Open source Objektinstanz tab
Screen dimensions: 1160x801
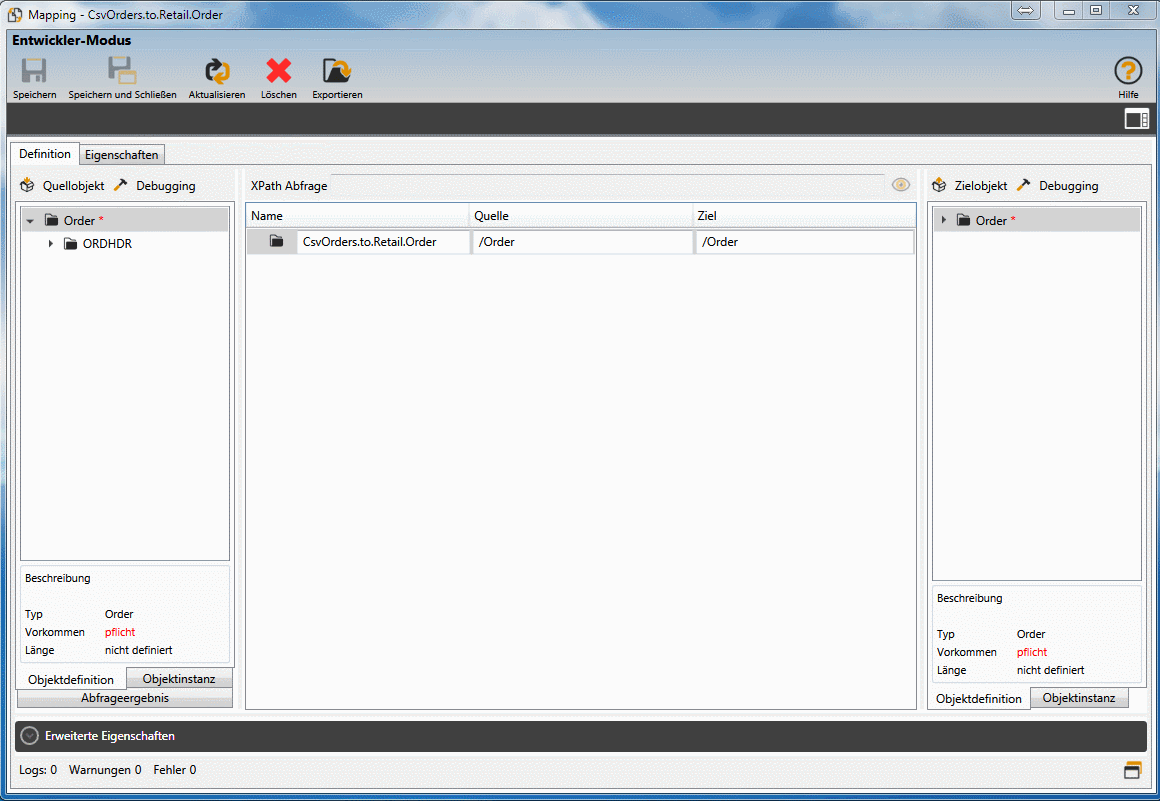click(x=179, y=679)
